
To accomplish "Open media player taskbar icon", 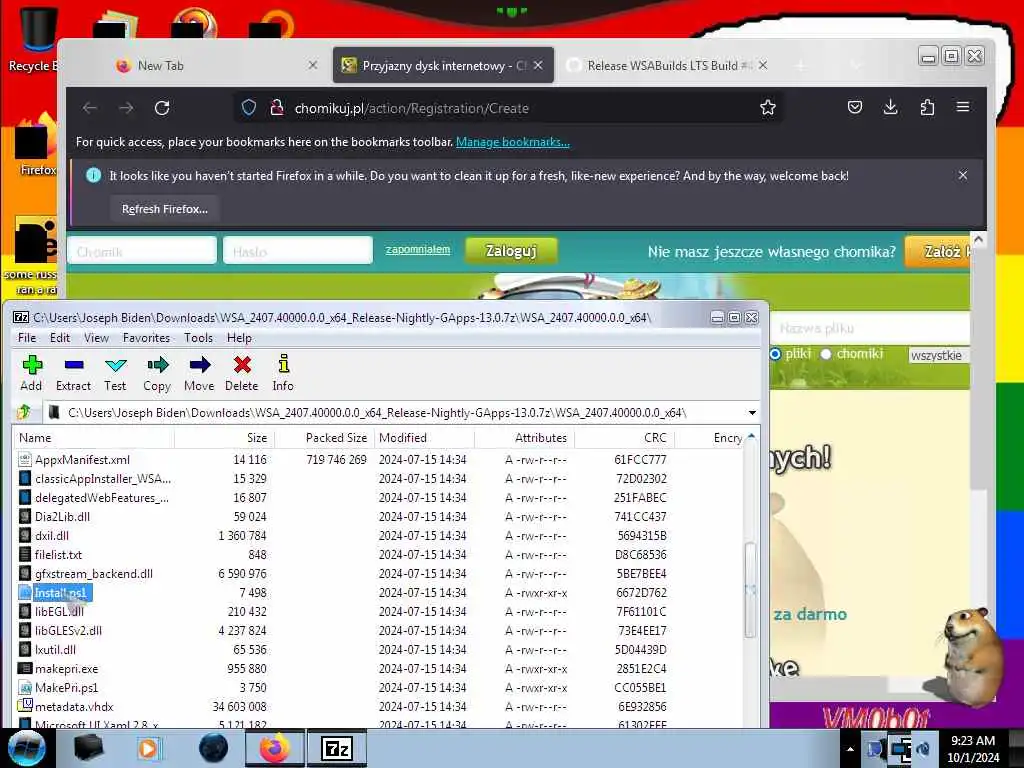I will (148, 748).
